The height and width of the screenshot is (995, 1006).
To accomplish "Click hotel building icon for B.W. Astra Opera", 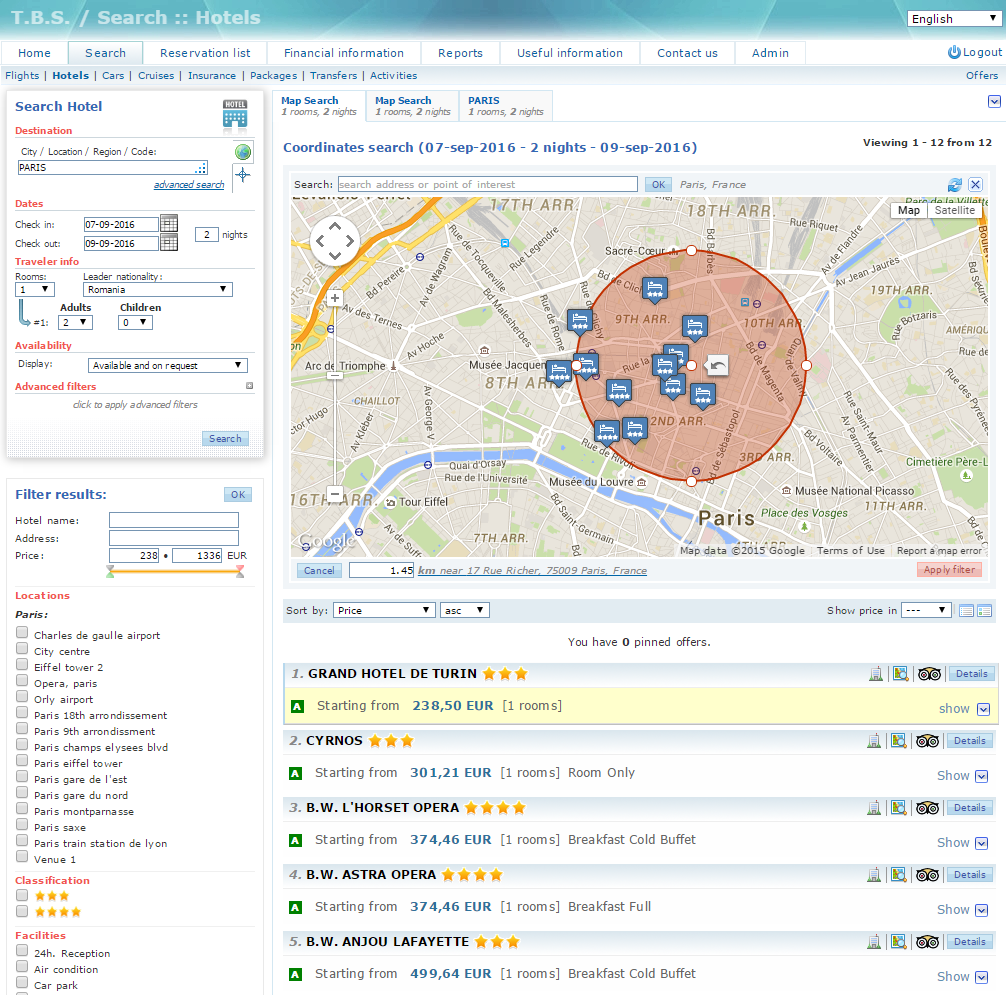I will click(875, 875).
